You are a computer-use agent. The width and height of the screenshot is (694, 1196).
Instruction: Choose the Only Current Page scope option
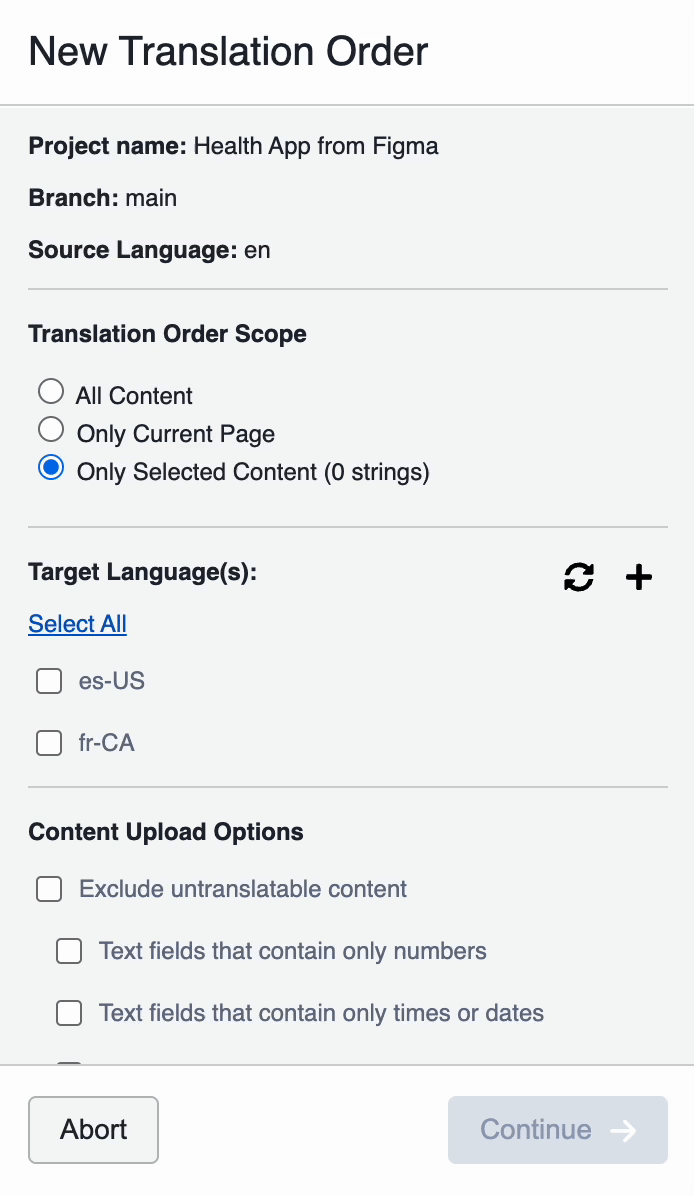click(51, 429)
